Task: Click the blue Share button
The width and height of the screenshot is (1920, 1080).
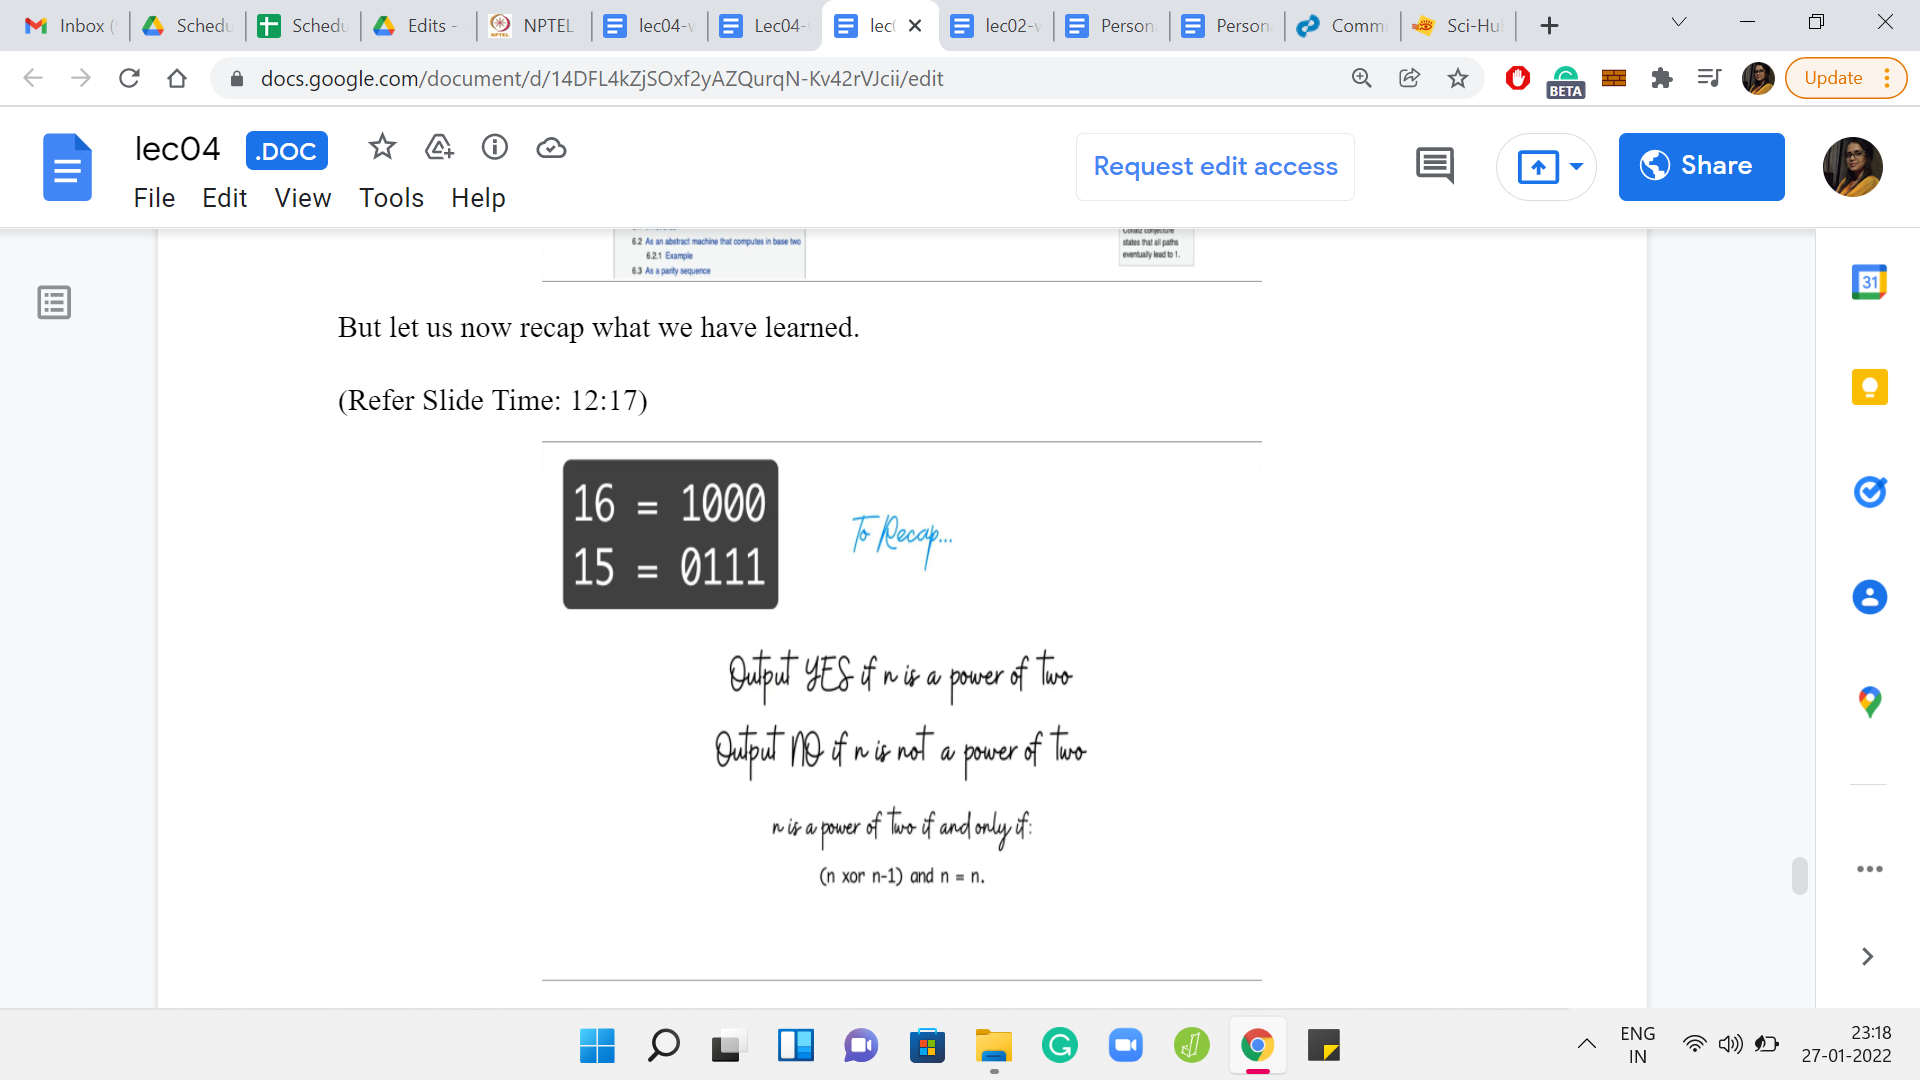Action: (x=1701, y=166)
